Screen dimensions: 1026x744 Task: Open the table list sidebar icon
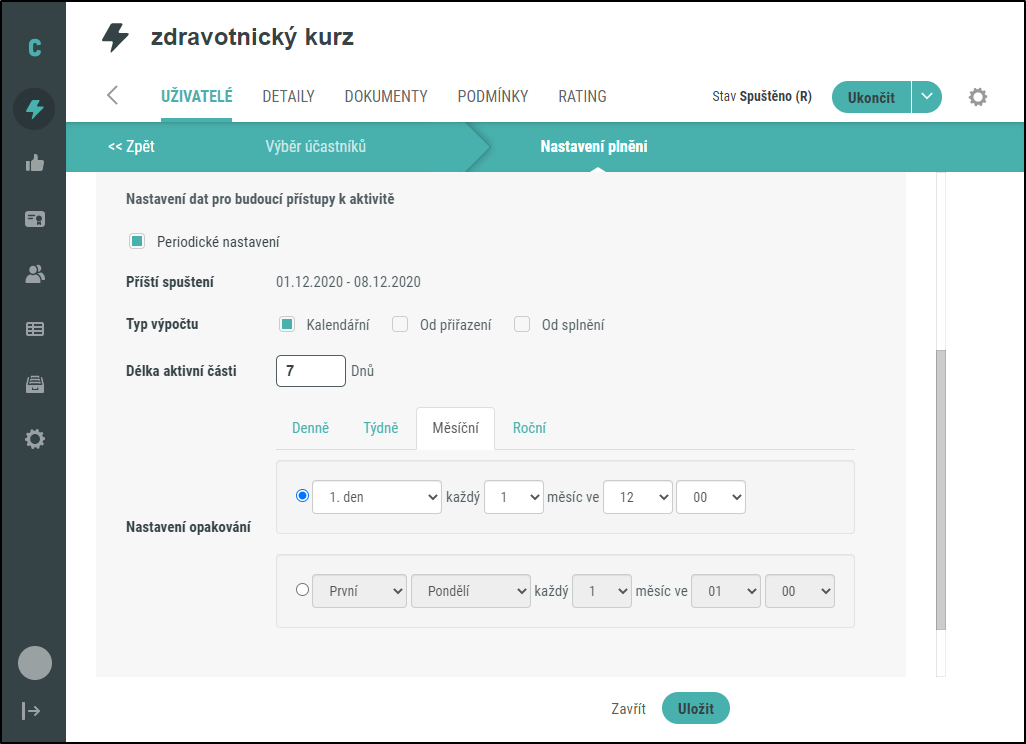[34, 329]
